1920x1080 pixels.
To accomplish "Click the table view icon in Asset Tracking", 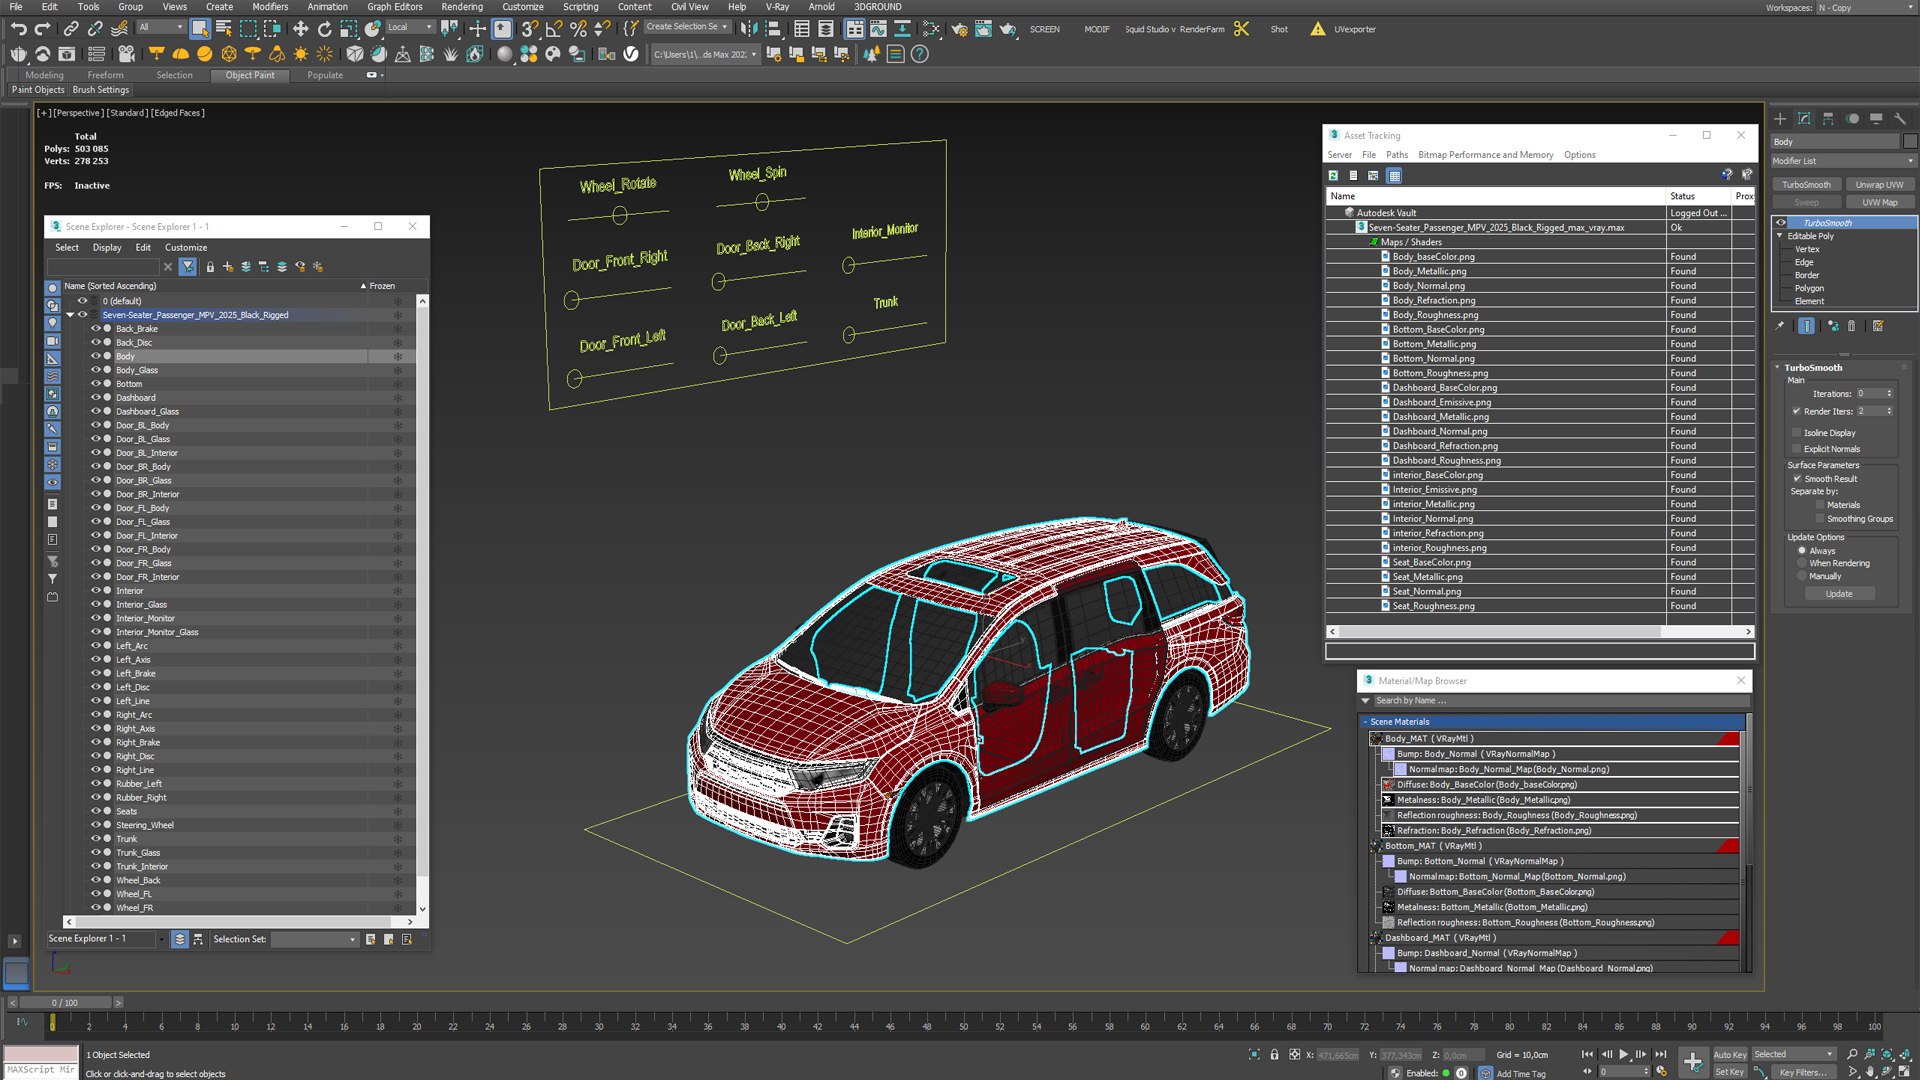I will click(1394, 175).
